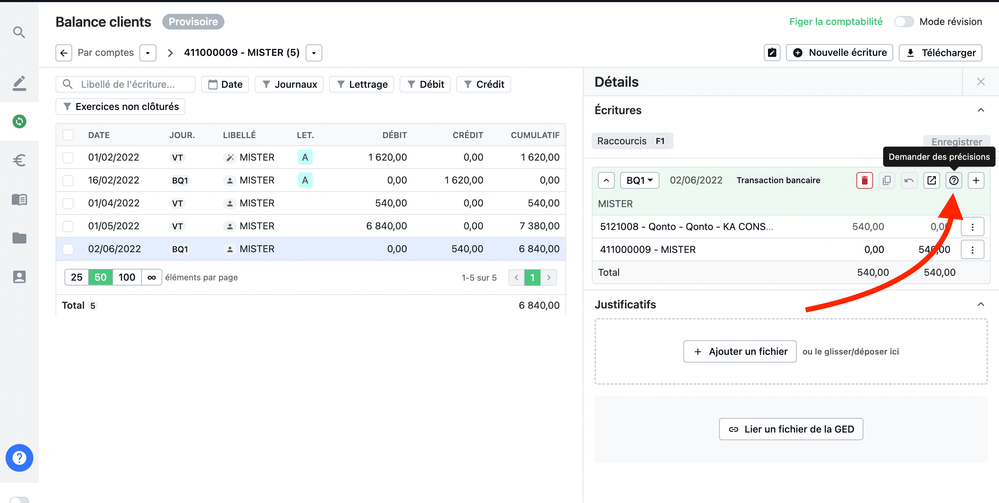
Task: Click the Demander des précisions question icon
Action: [x=953, y=181]
